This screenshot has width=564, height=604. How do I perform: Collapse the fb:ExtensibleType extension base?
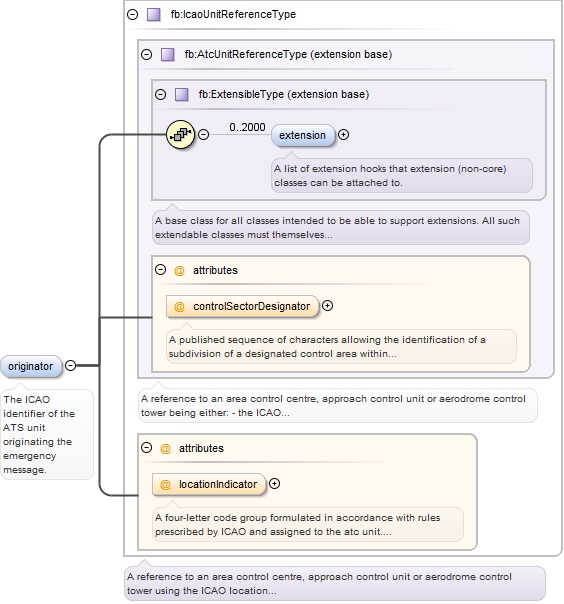point(160,94)
